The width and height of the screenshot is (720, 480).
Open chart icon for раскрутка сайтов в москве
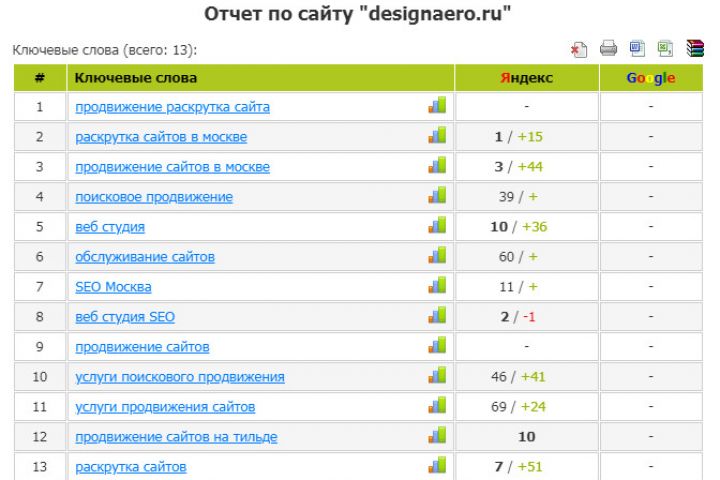[x=437, y=135]
